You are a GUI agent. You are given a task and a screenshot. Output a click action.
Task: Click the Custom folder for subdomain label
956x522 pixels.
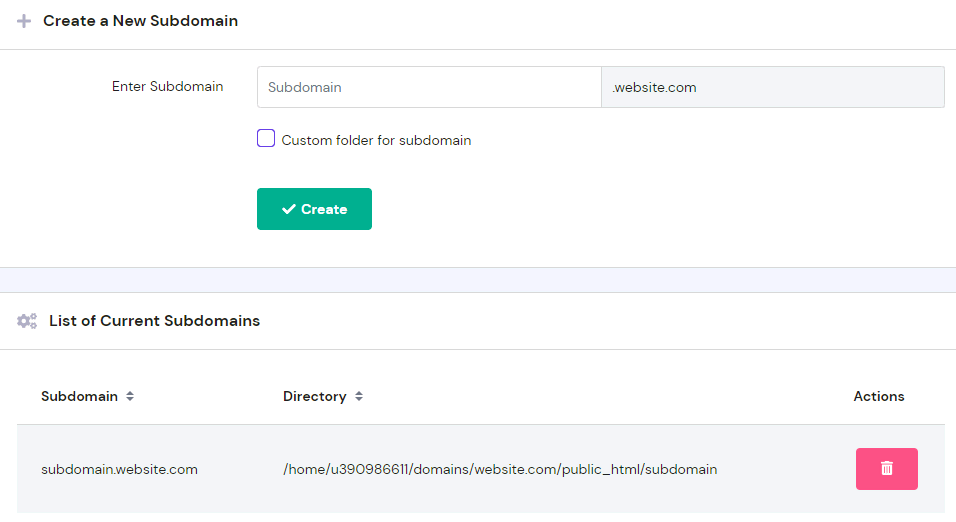[376, 140]
